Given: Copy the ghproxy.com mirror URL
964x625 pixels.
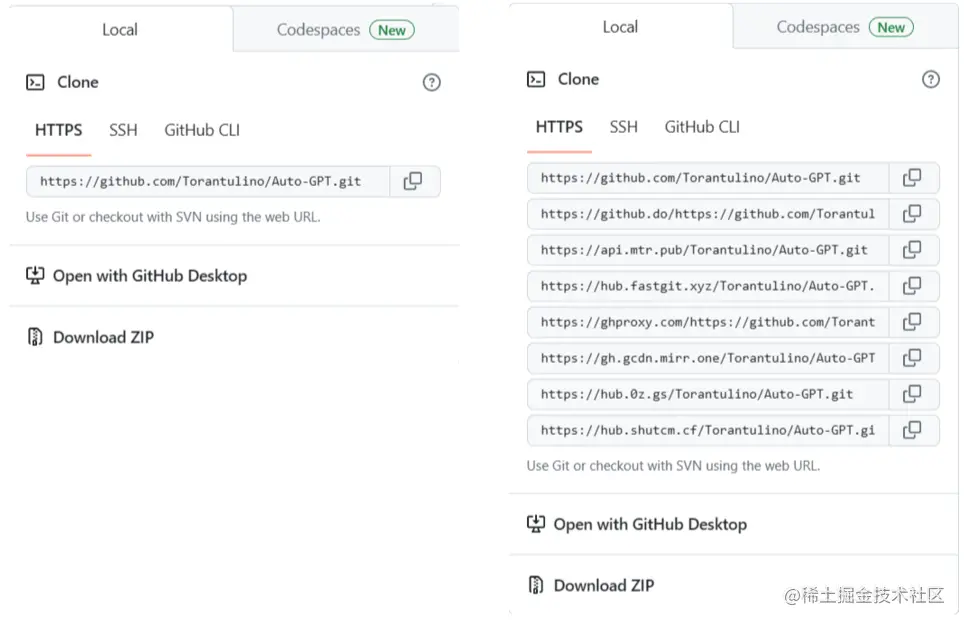Looking at the screenshot, I should click(x=912, y=321).
